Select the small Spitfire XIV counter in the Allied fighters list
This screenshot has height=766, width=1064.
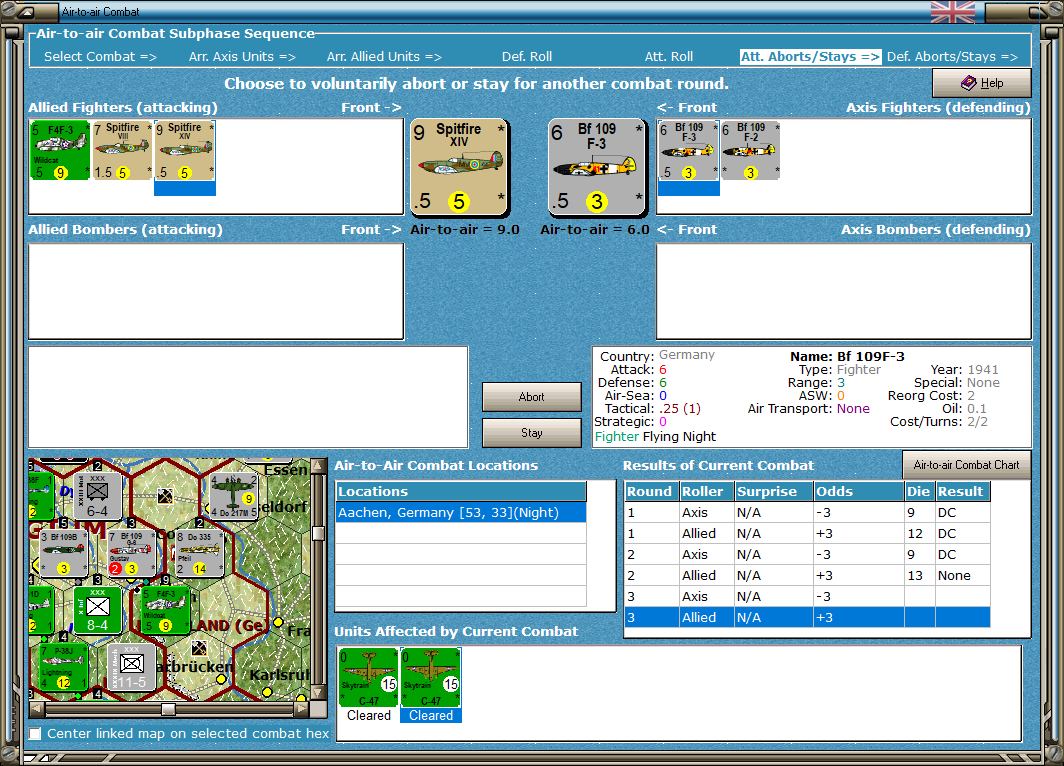click(185, 151)
